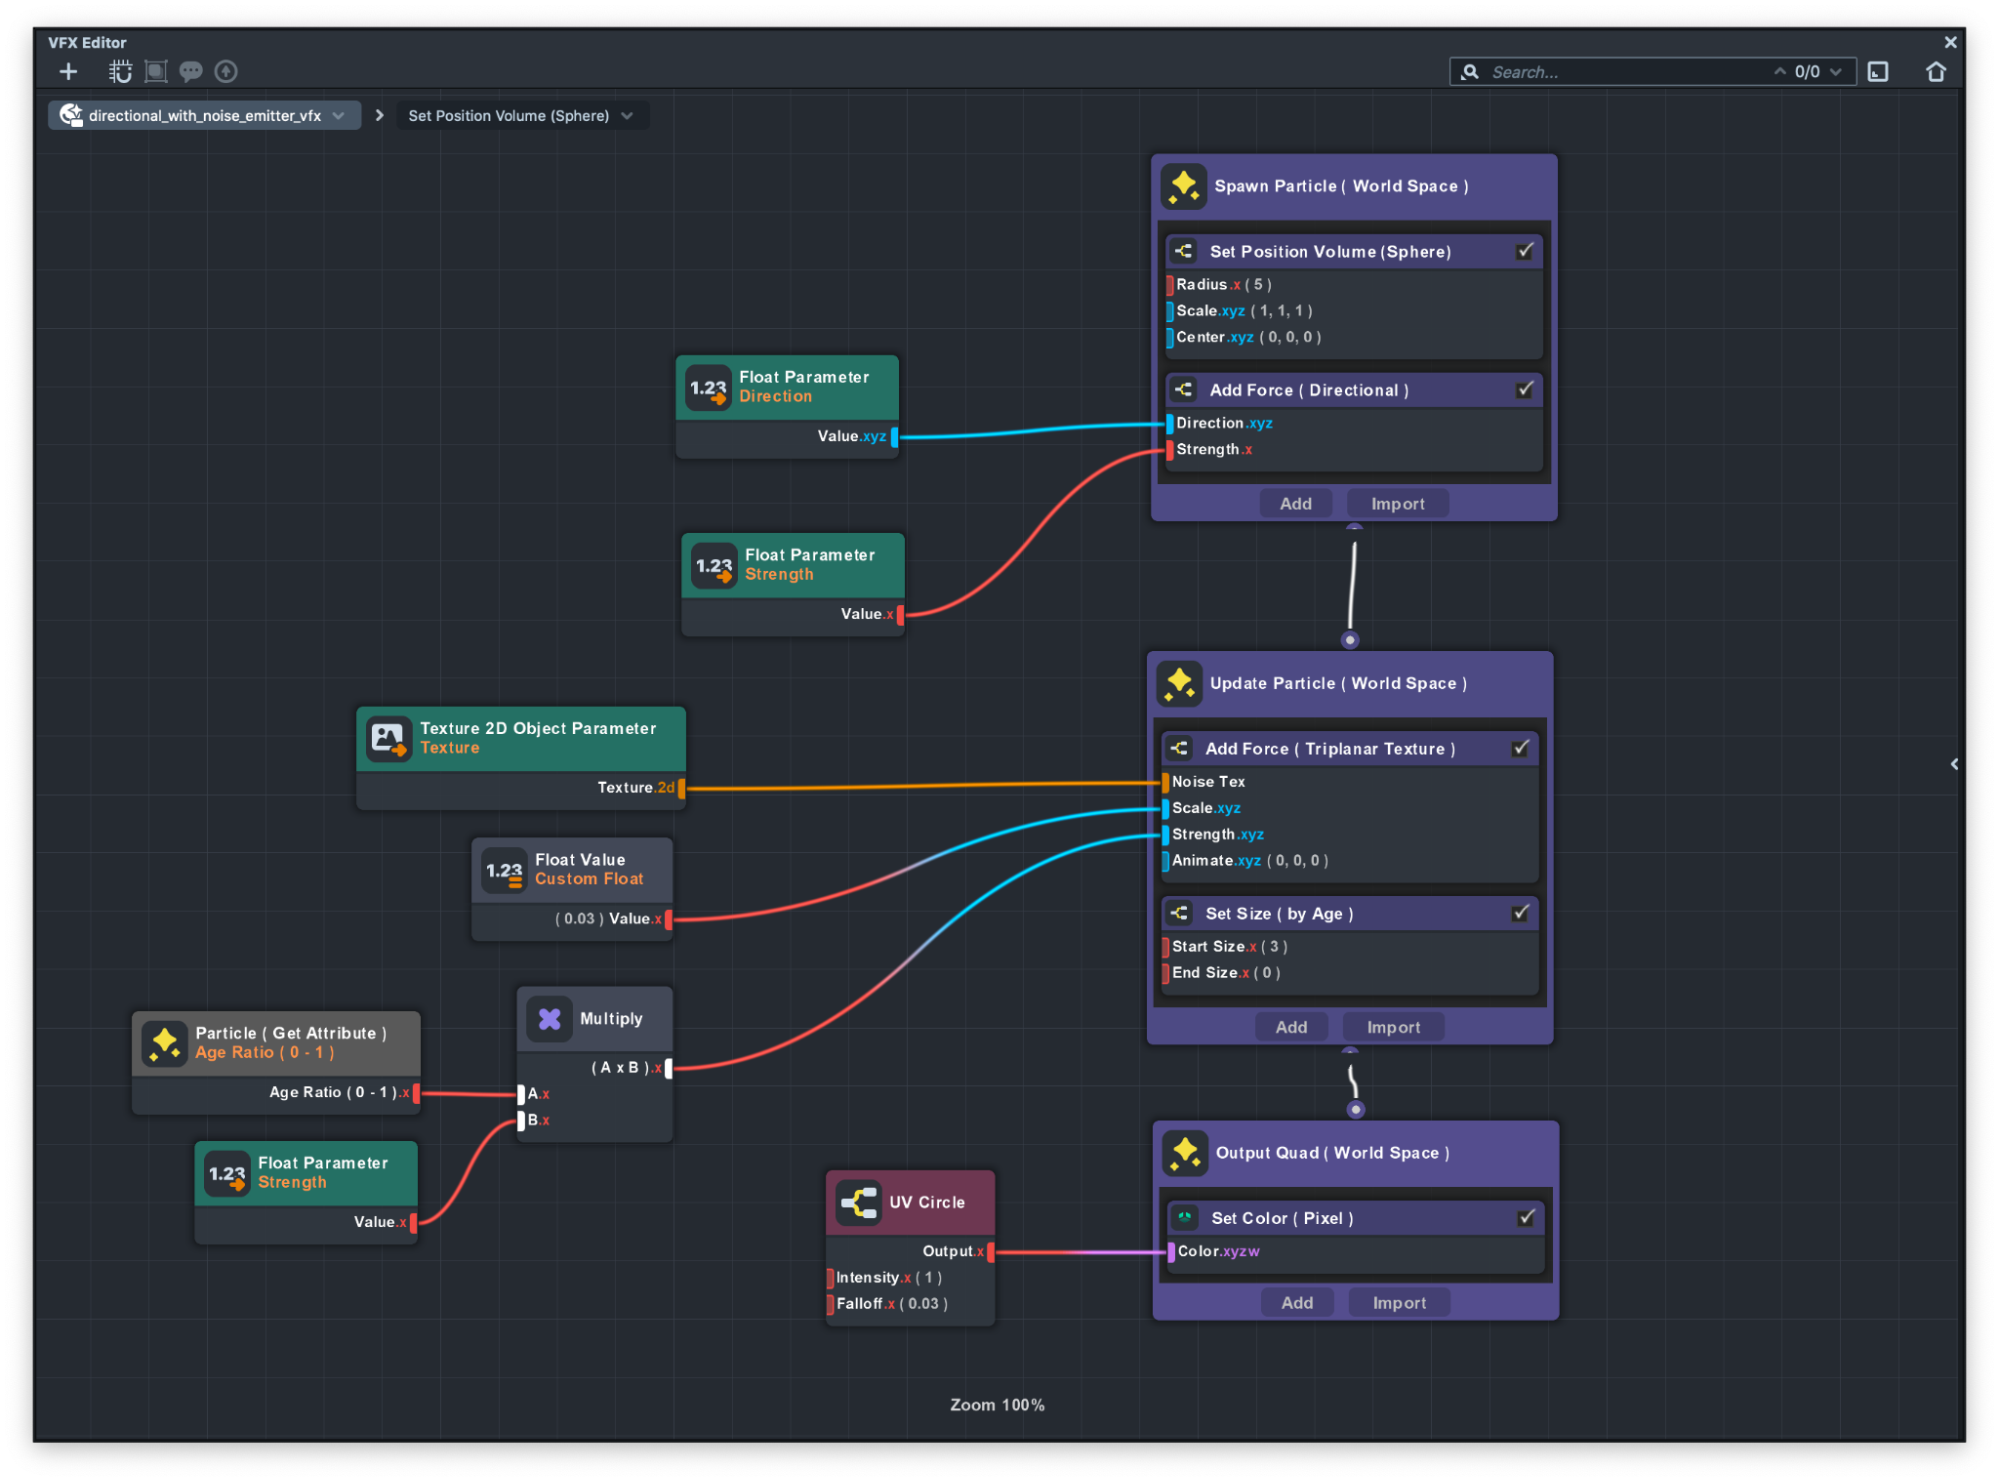The height and width of the screenshot is (1482, 1999).
Task: Click the frame selection group icon
Action: pyautogui.click(x=156, y=71)
